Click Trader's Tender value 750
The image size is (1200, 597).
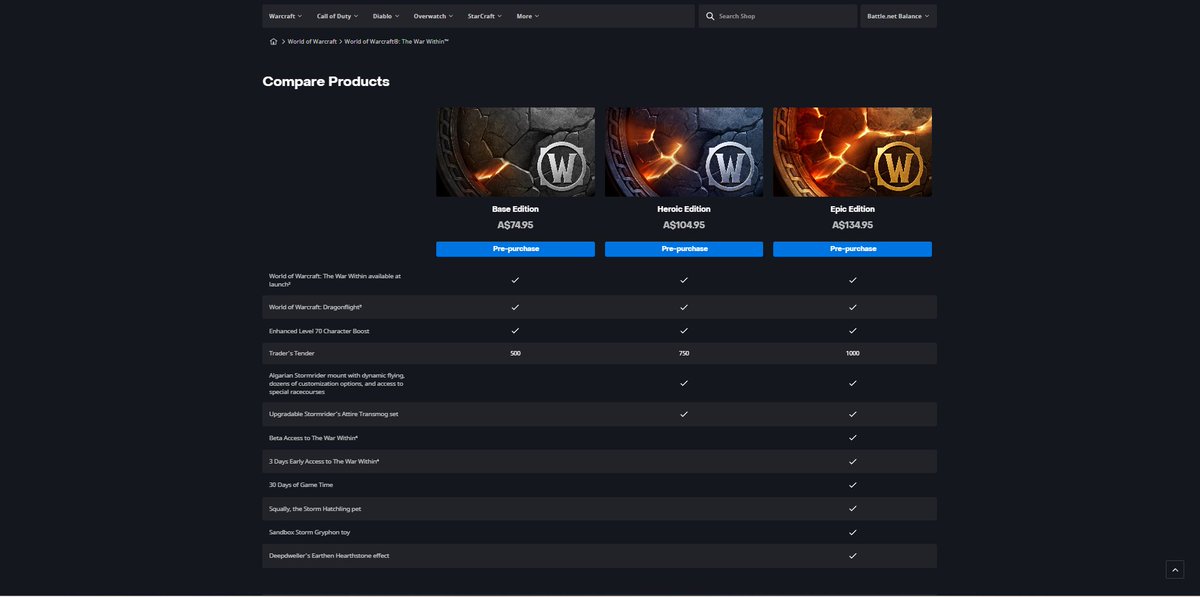pos(684,353)
